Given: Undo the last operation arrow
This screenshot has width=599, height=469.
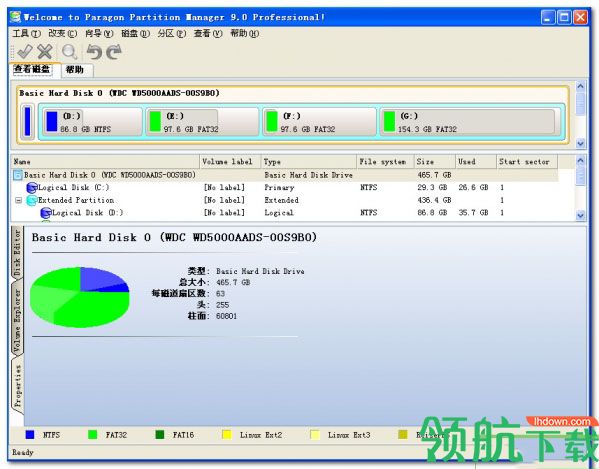Looking at the screenshot, I should point(94,52).
